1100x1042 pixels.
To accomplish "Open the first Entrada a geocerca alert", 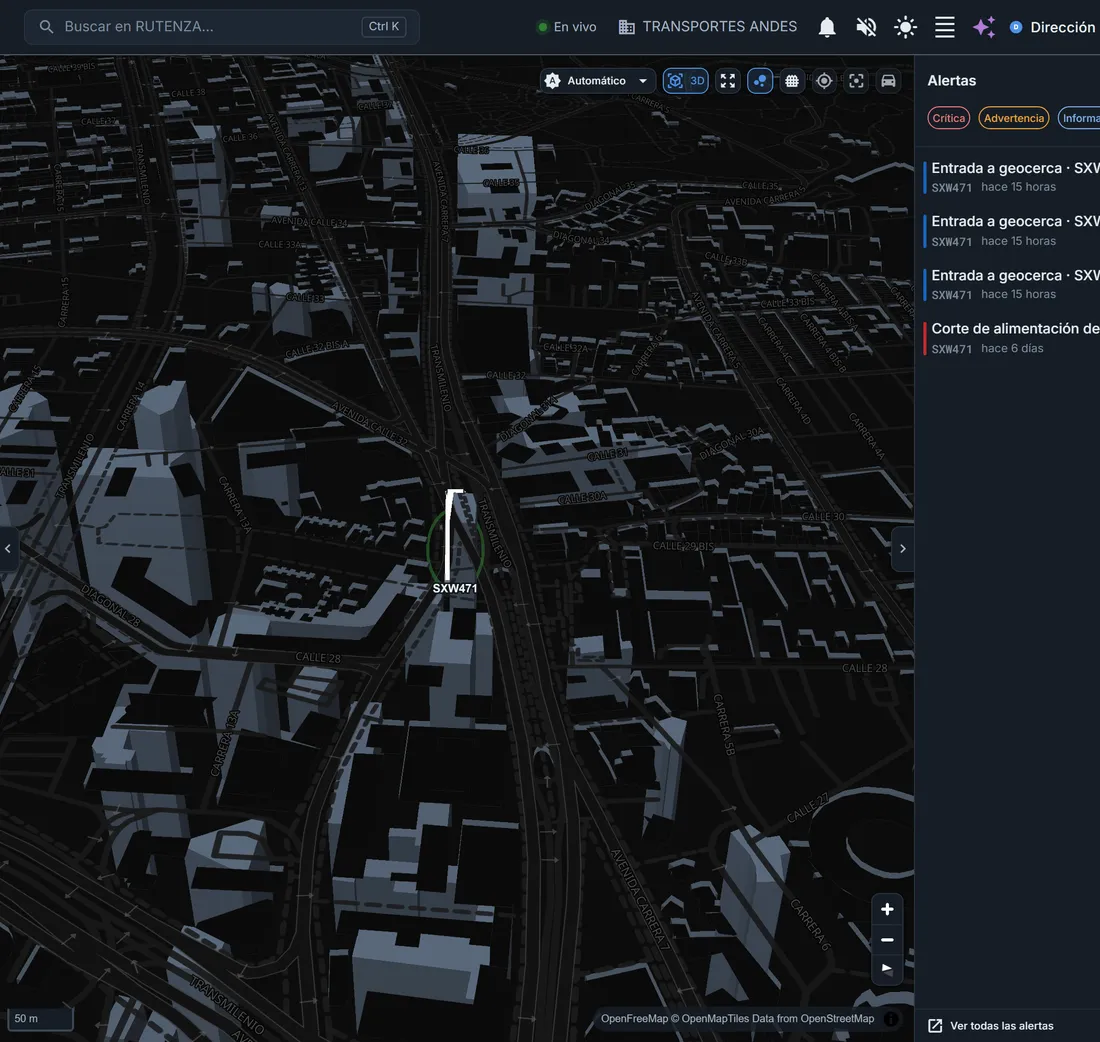I will (1011, 177).
